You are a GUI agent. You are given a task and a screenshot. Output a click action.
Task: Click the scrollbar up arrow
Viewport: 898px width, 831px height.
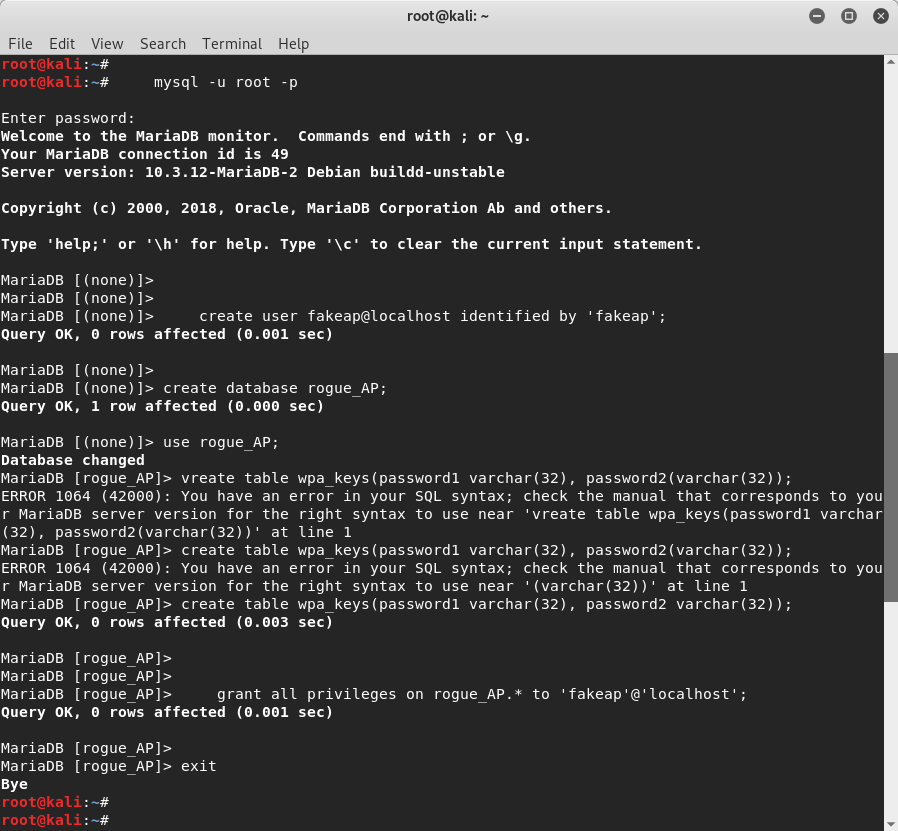tap(891, 61)
